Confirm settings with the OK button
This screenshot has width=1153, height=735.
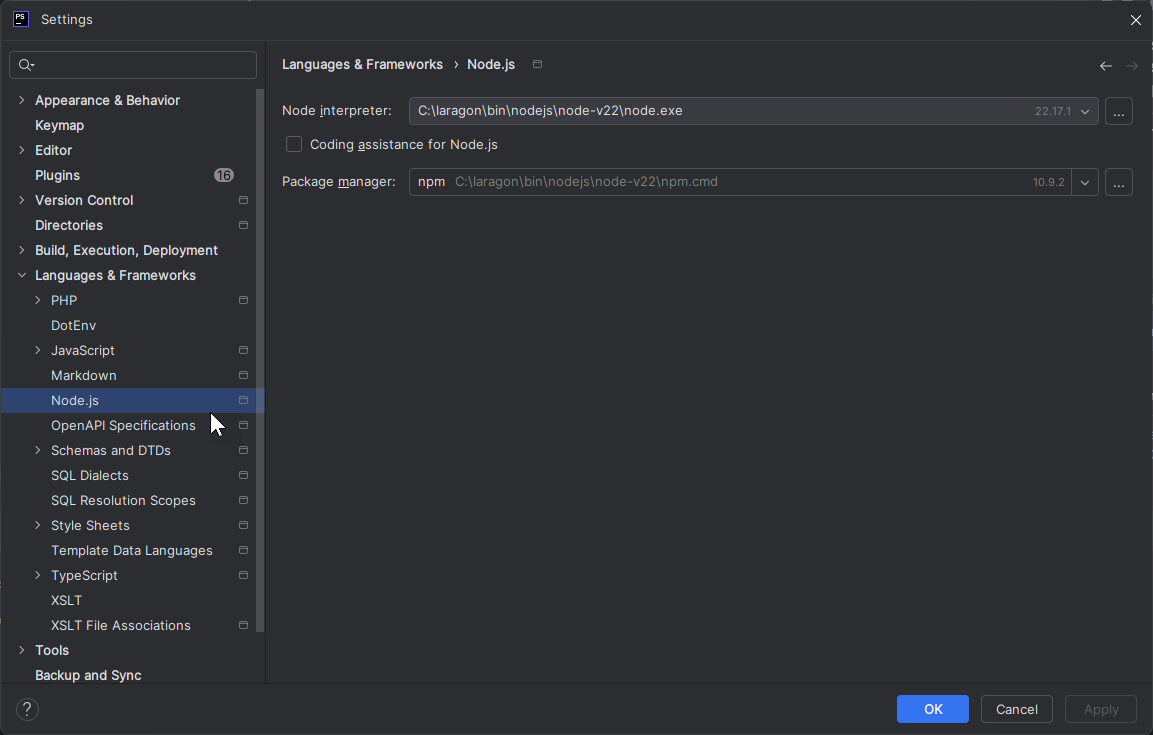[x=932, y=709]
